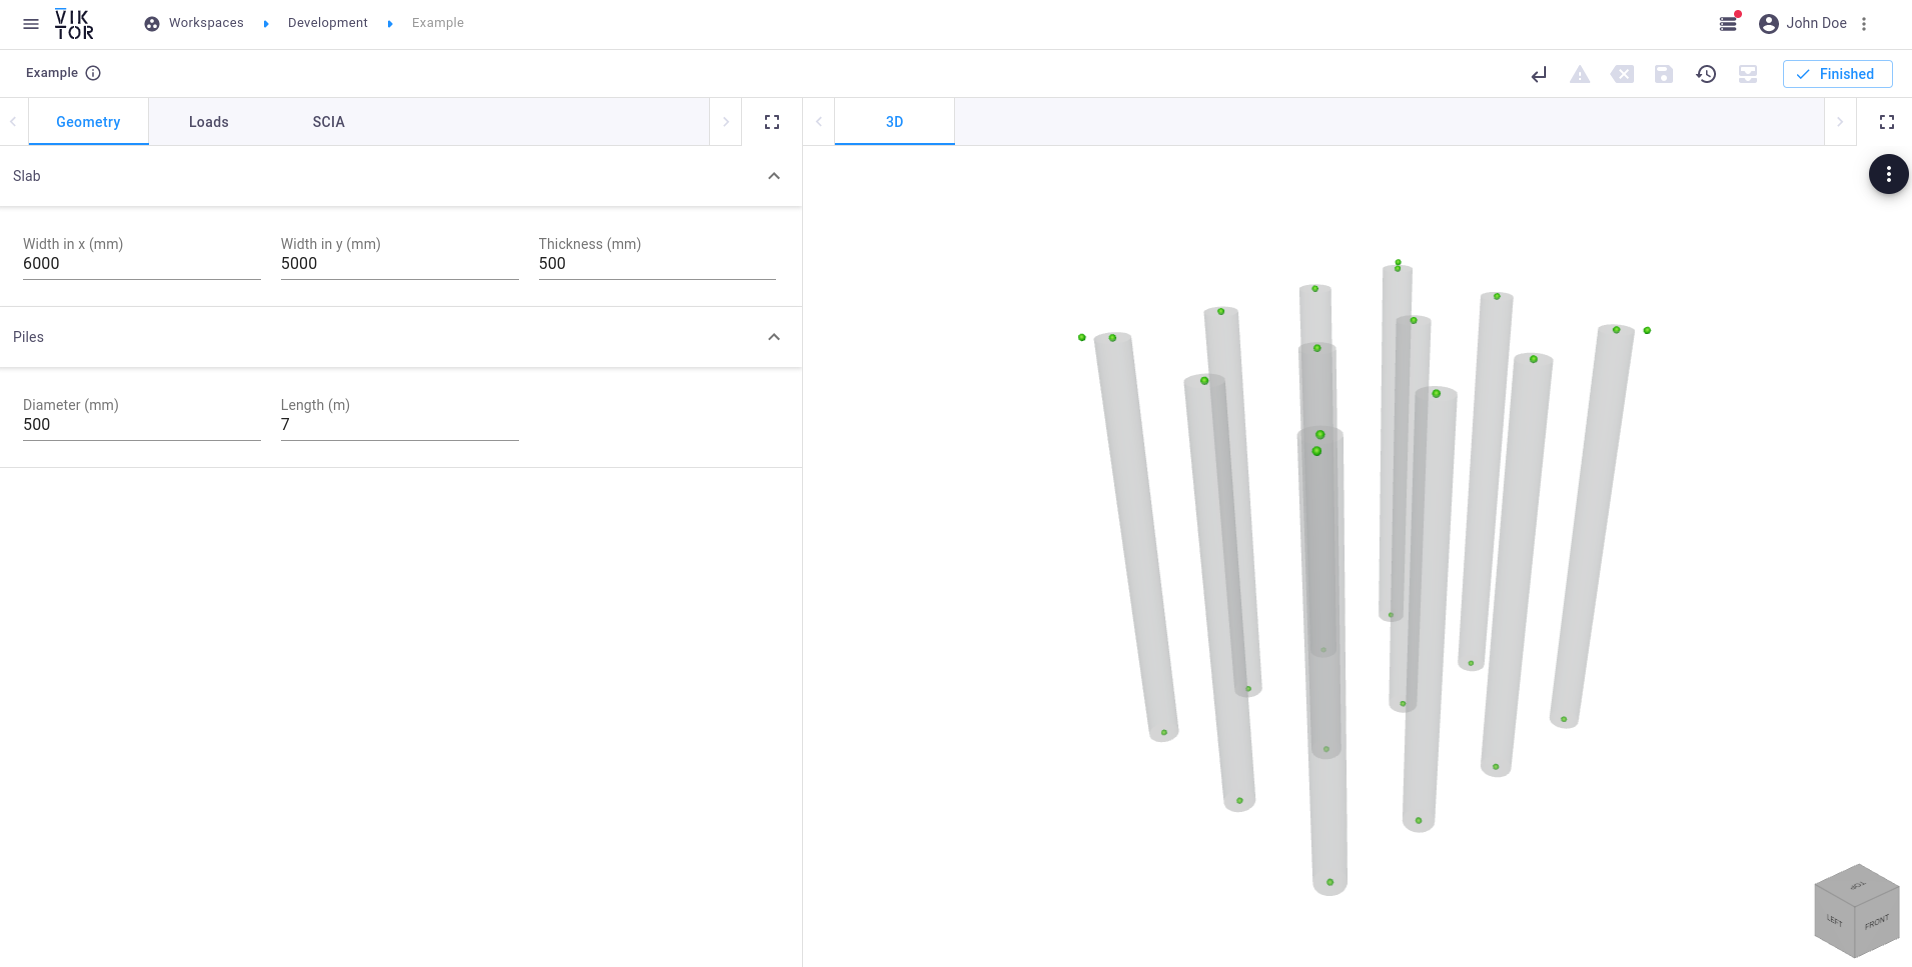Open the hamburger navigation menu
This screenshot has height=967, width=1912.
pyautogui.click(x=31, y=24)
